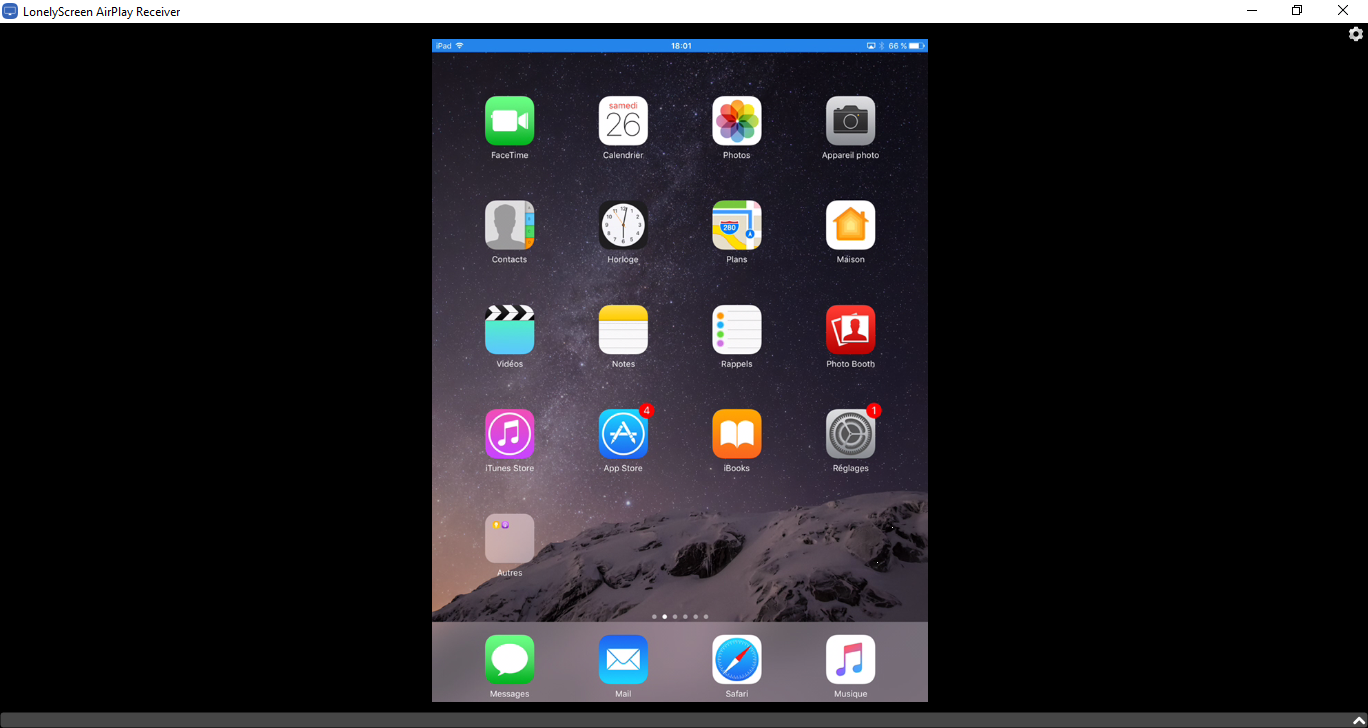This screenshot has height=728, width=1368.
Task: Open the iTunes Store app
Action: [509, 434]
